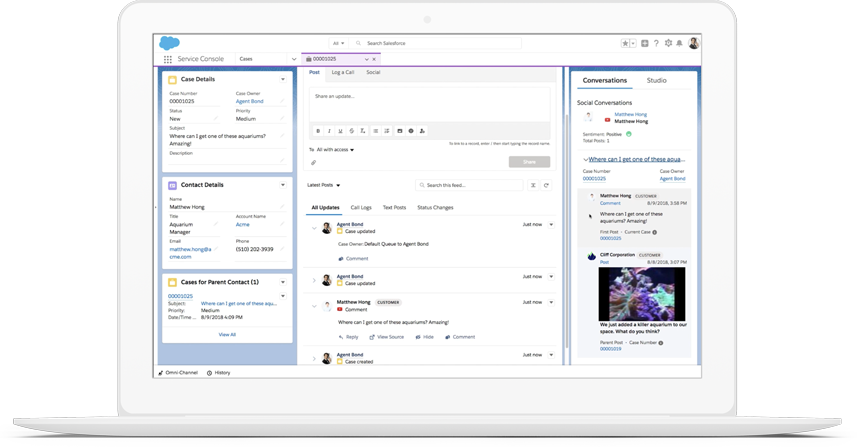857x447 pixels.
Task: Open Omni-Channel utility in footer
Action: (178, 372)
